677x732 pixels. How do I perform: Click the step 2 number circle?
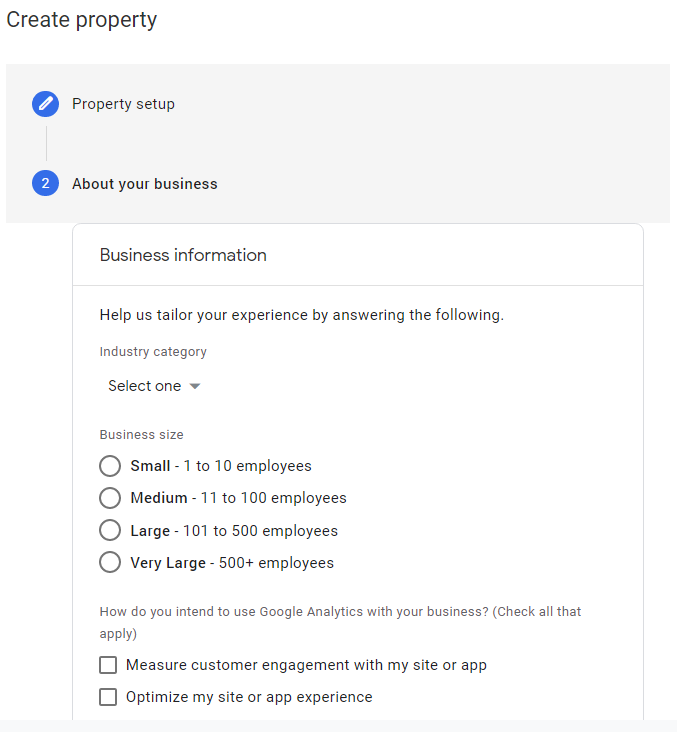pos(45,184)
